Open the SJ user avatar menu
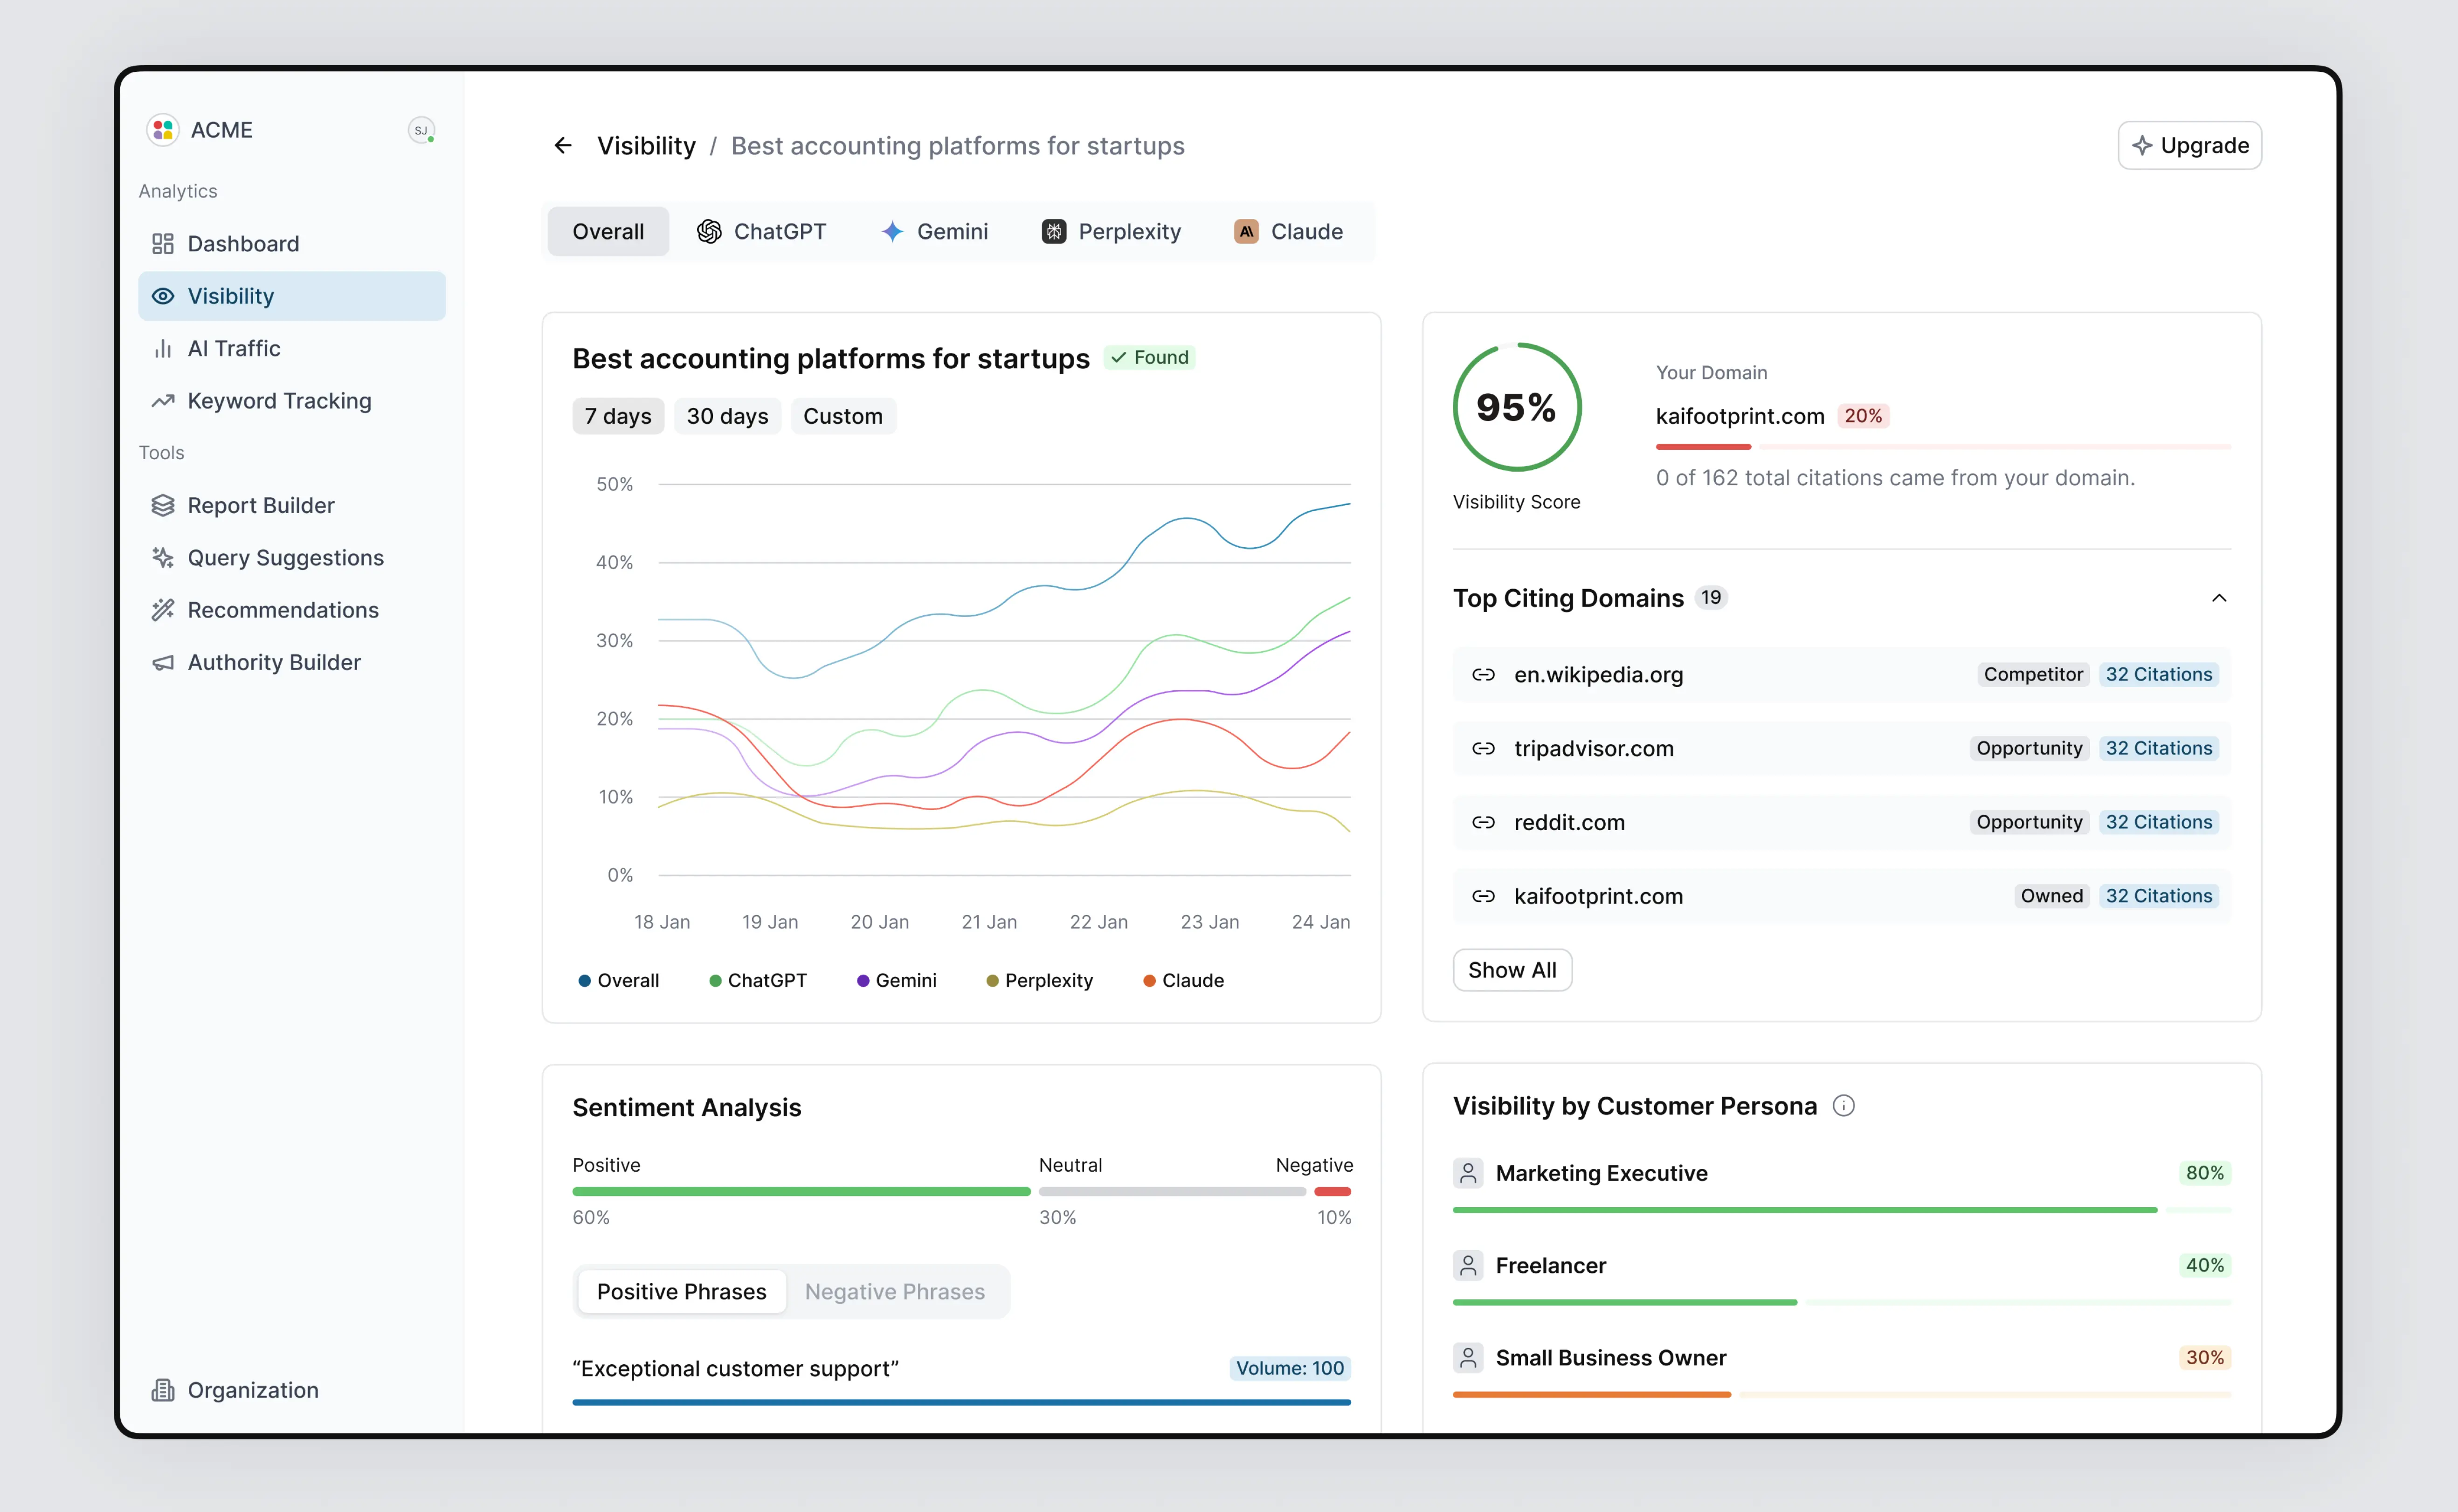This screenshot has height=1512, width=2458. point(421,131)
